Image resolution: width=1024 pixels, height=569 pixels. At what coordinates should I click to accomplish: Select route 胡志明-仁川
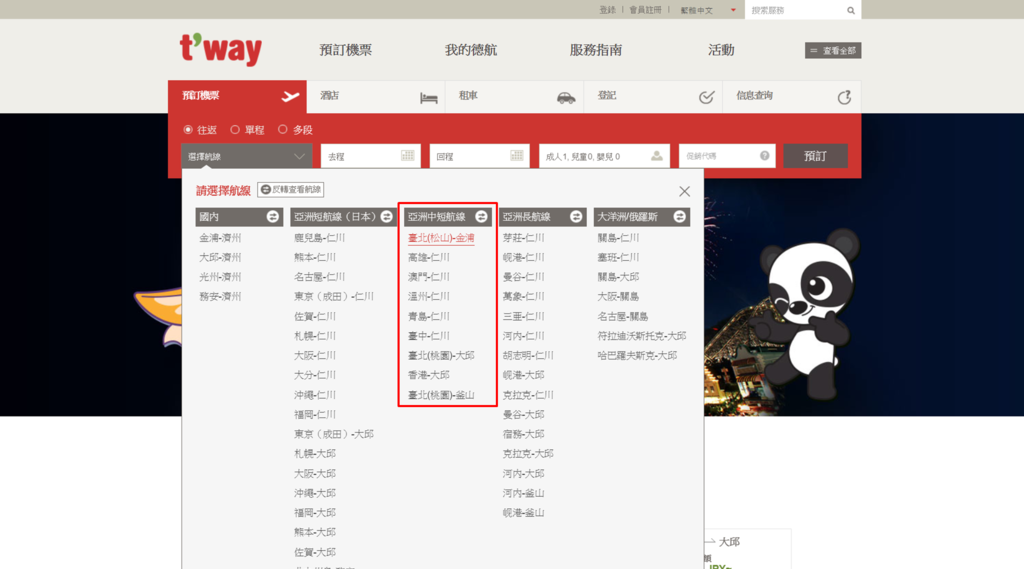(528, 355)
